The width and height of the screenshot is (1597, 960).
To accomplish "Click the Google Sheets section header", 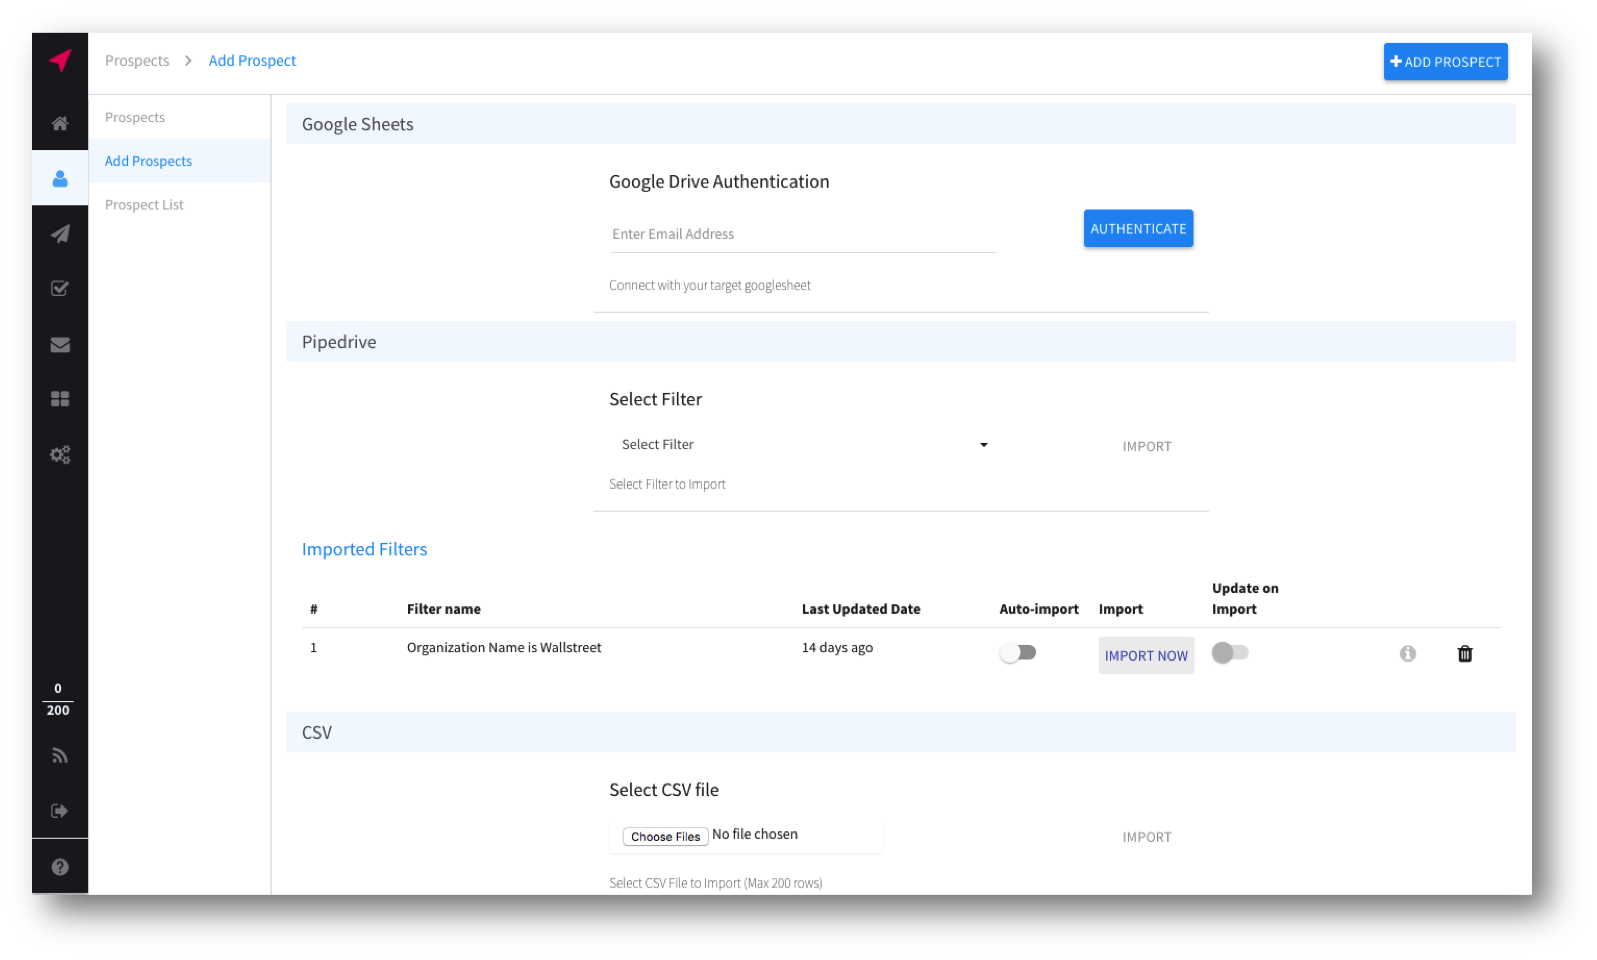I will pos(900,124).
